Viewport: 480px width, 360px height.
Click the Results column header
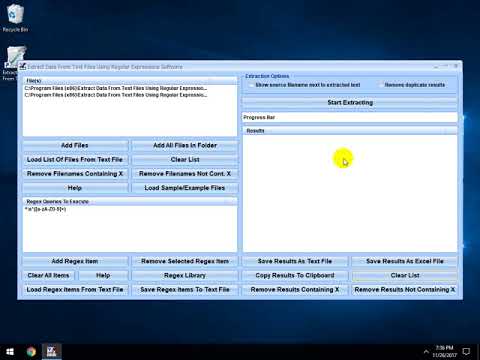pos(350,131)
